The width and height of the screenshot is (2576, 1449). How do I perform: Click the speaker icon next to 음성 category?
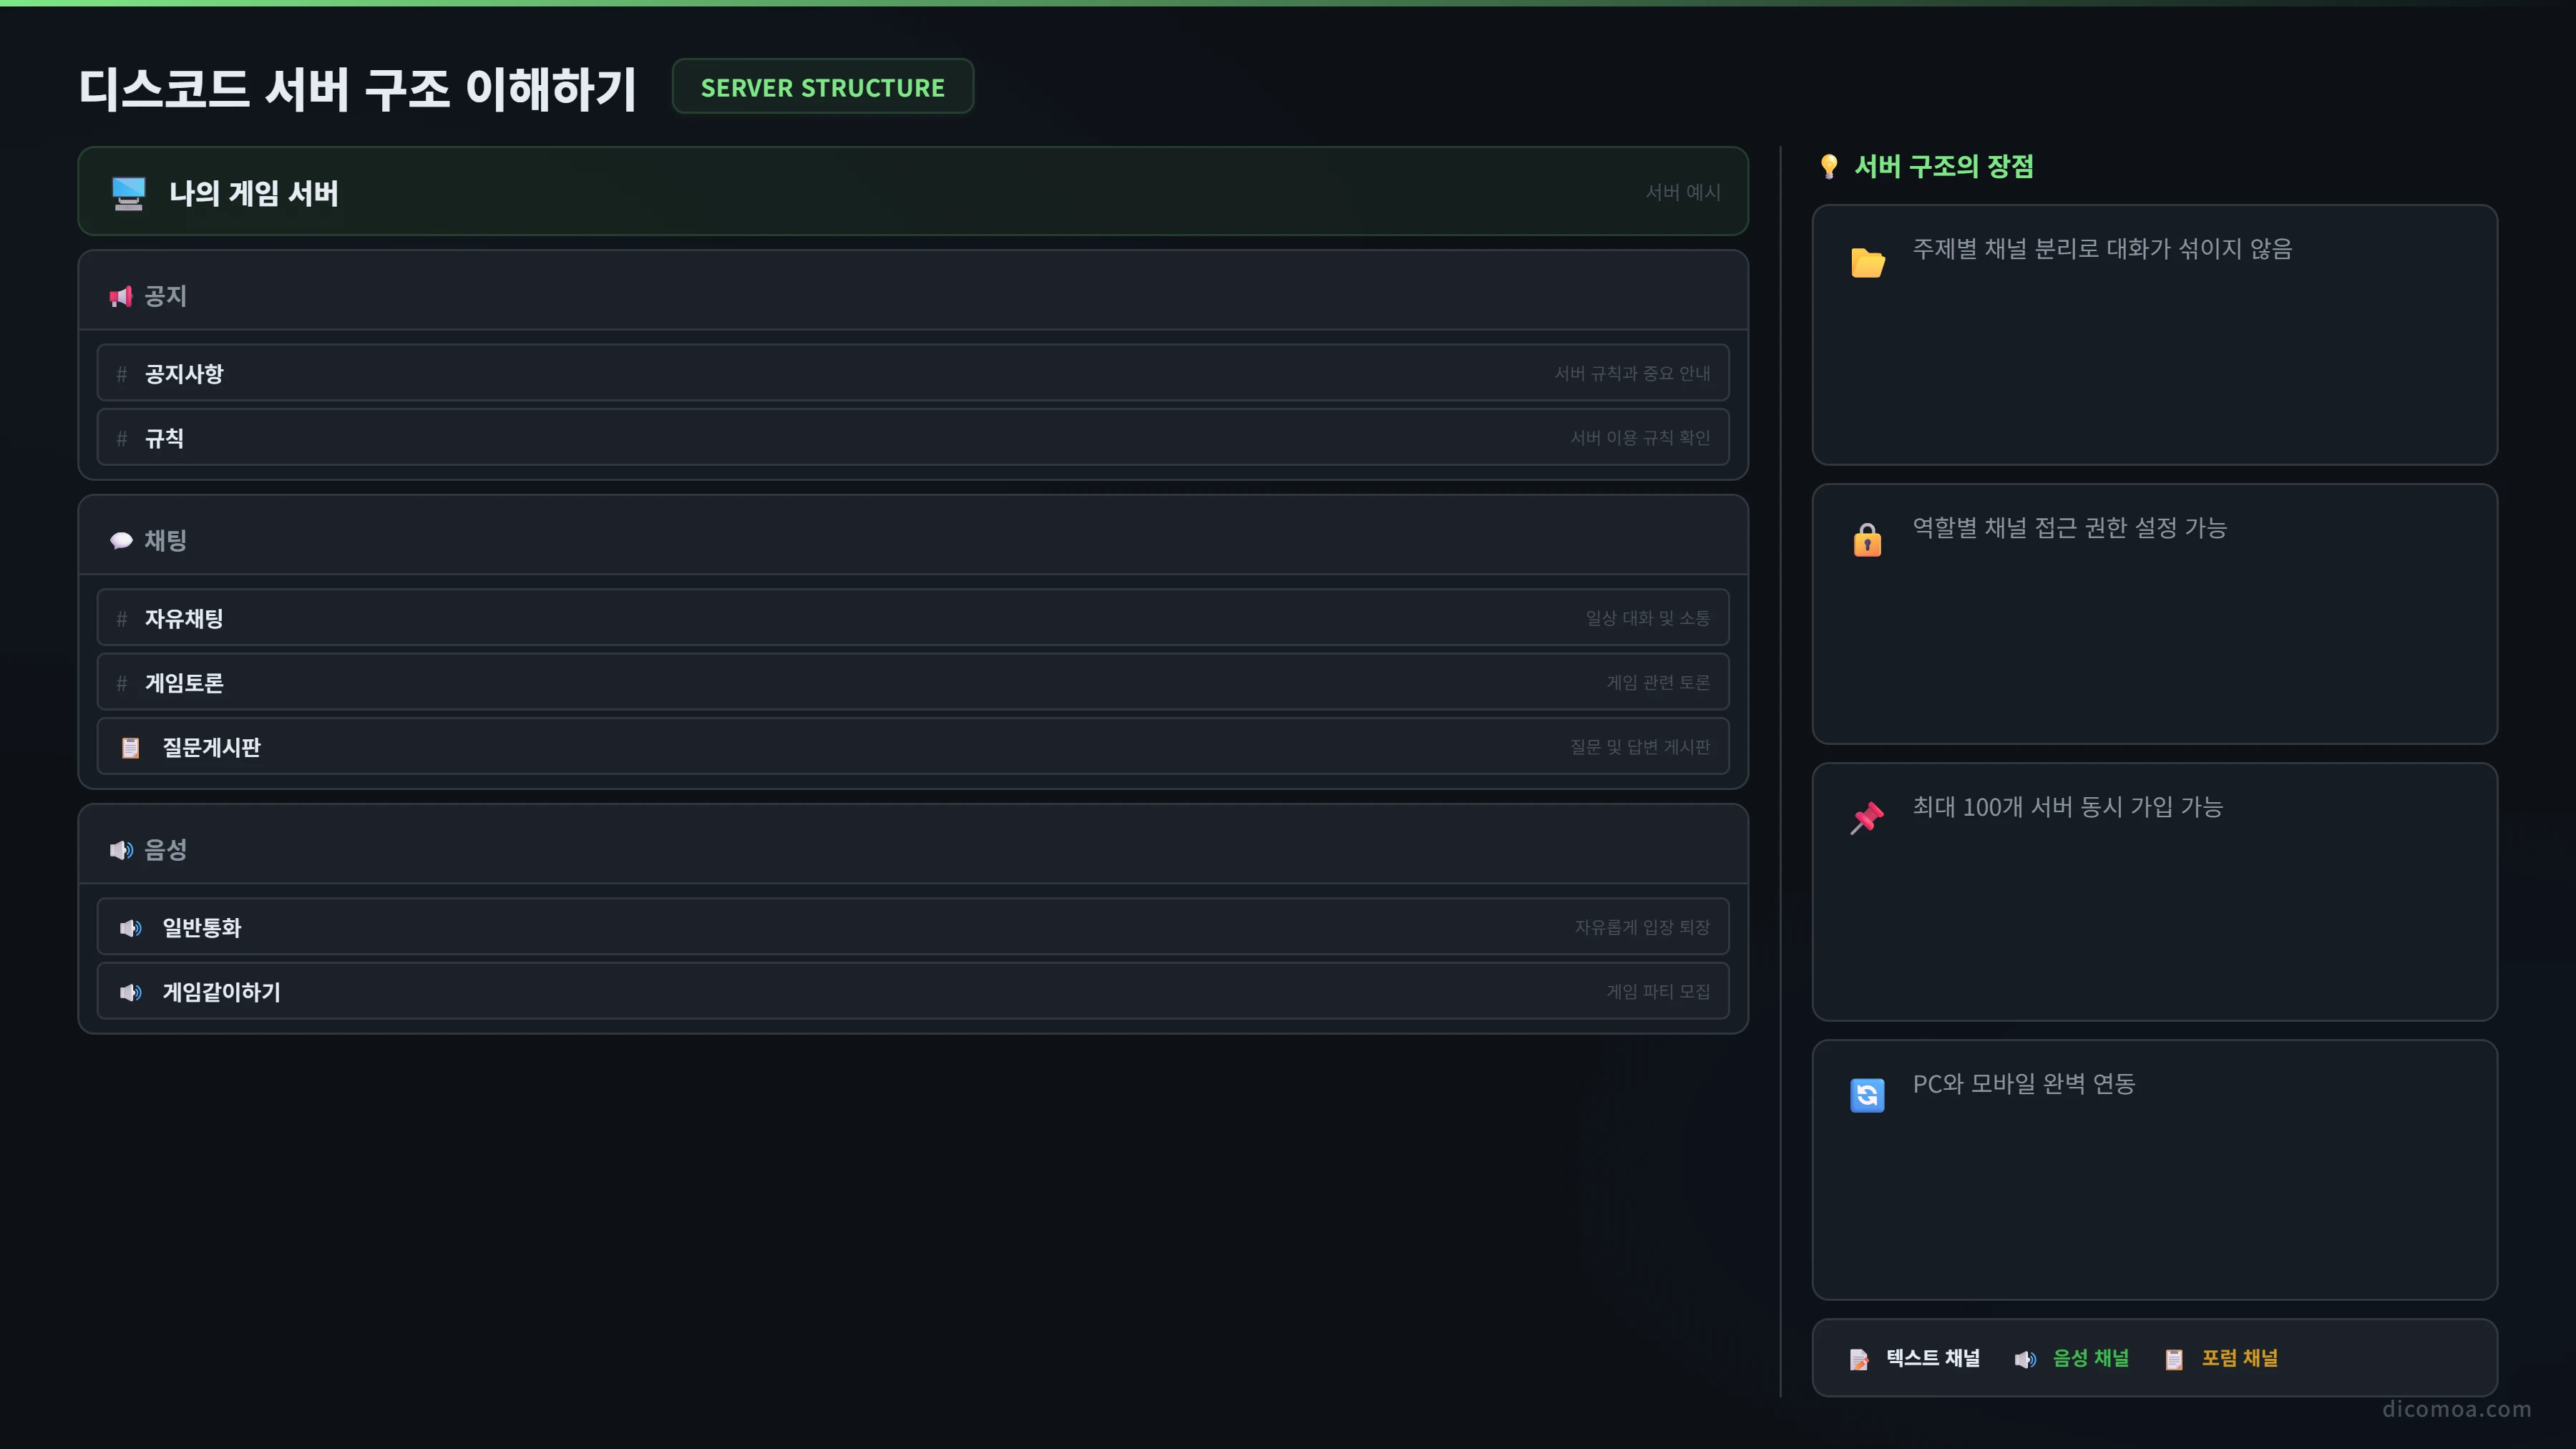pos(121,850)
